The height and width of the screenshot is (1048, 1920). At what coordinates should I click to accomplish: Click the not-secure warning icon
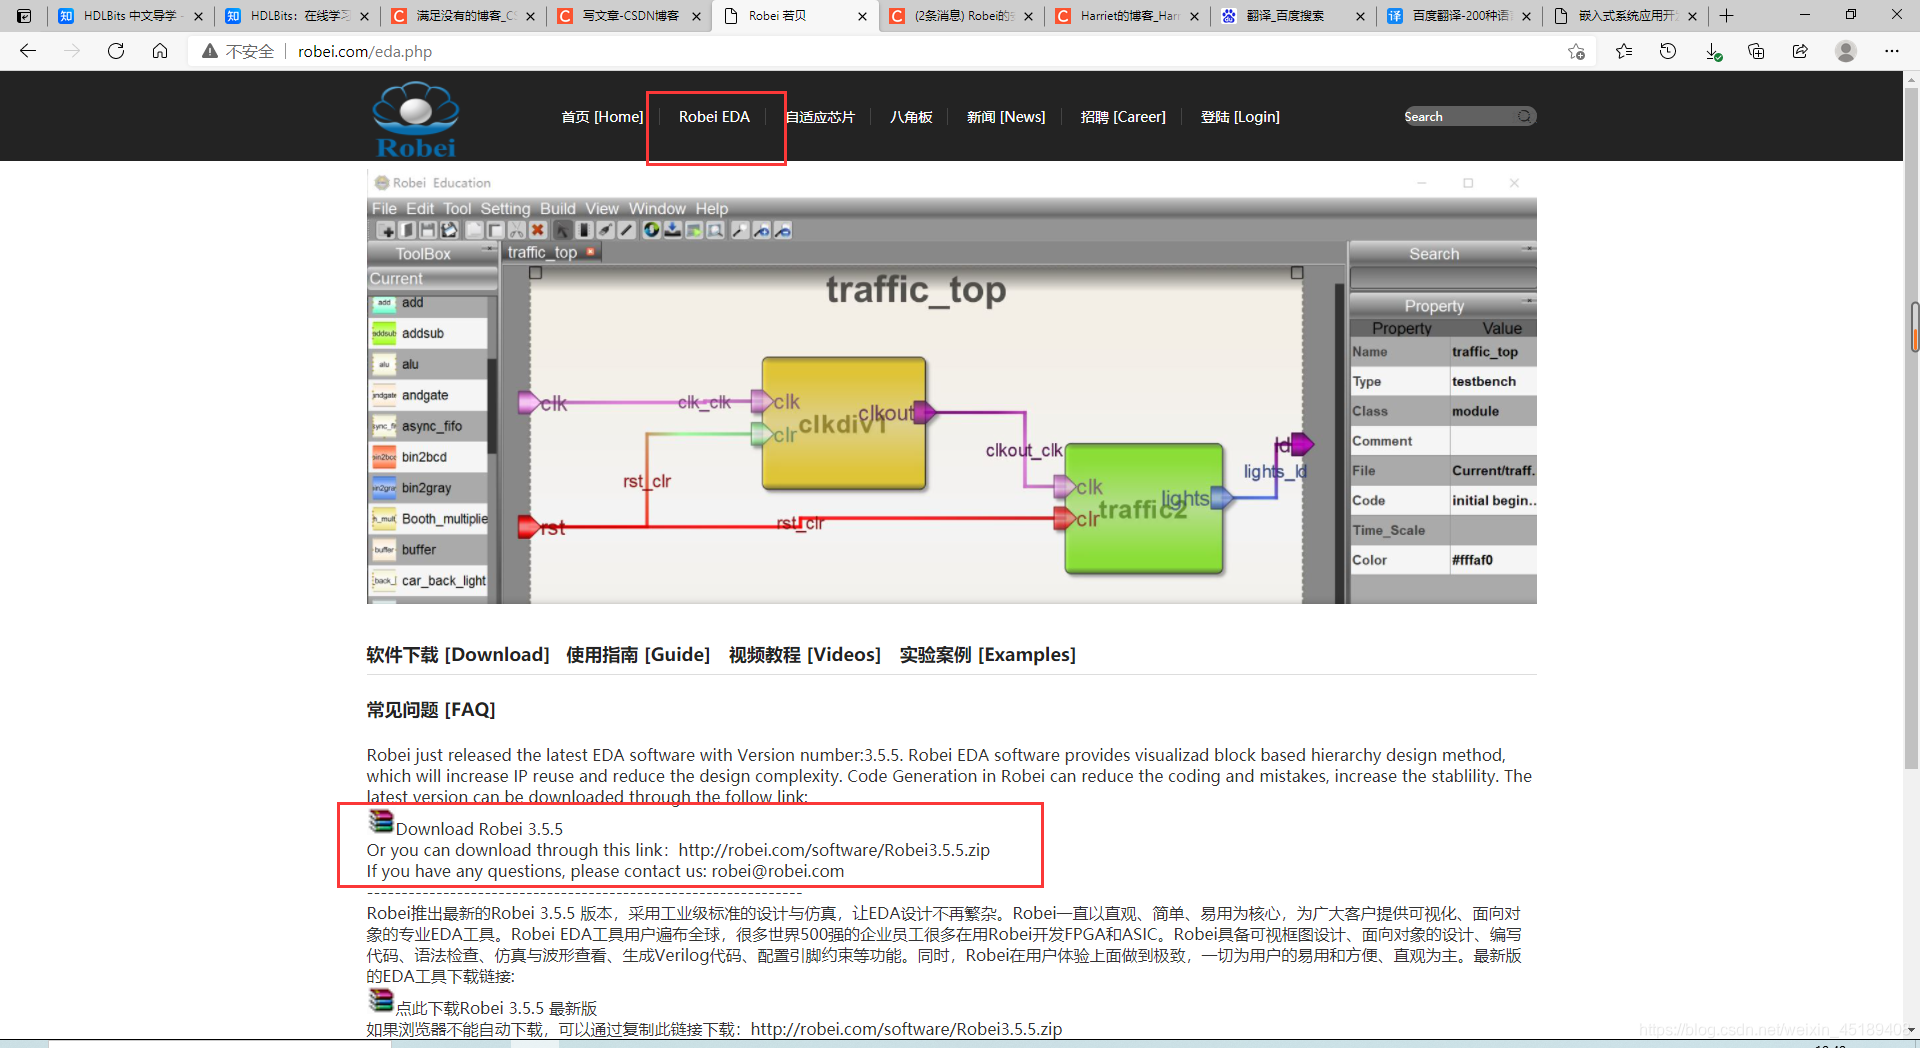pyautogui.click(x=210, y=51)
